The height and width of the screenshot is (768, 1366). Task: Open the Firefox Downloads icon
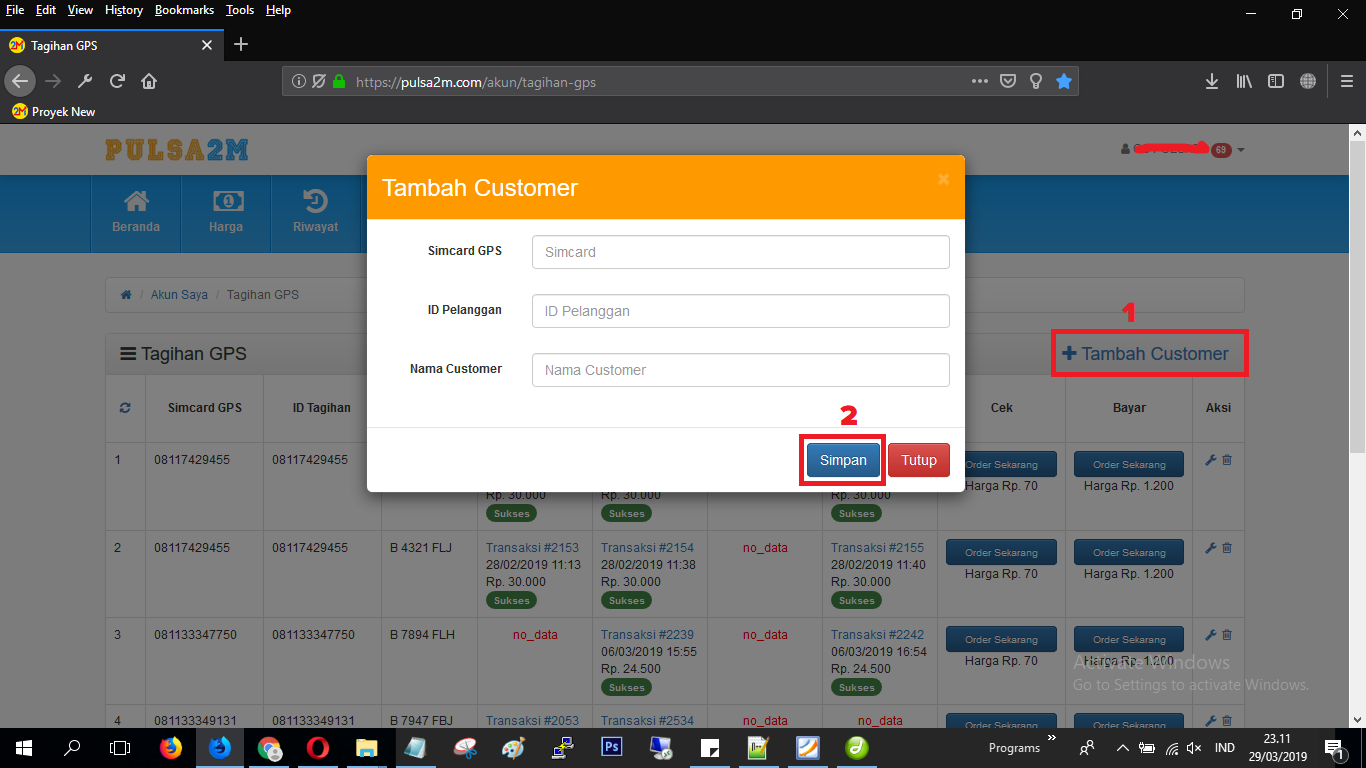(x=1211, y=81)
